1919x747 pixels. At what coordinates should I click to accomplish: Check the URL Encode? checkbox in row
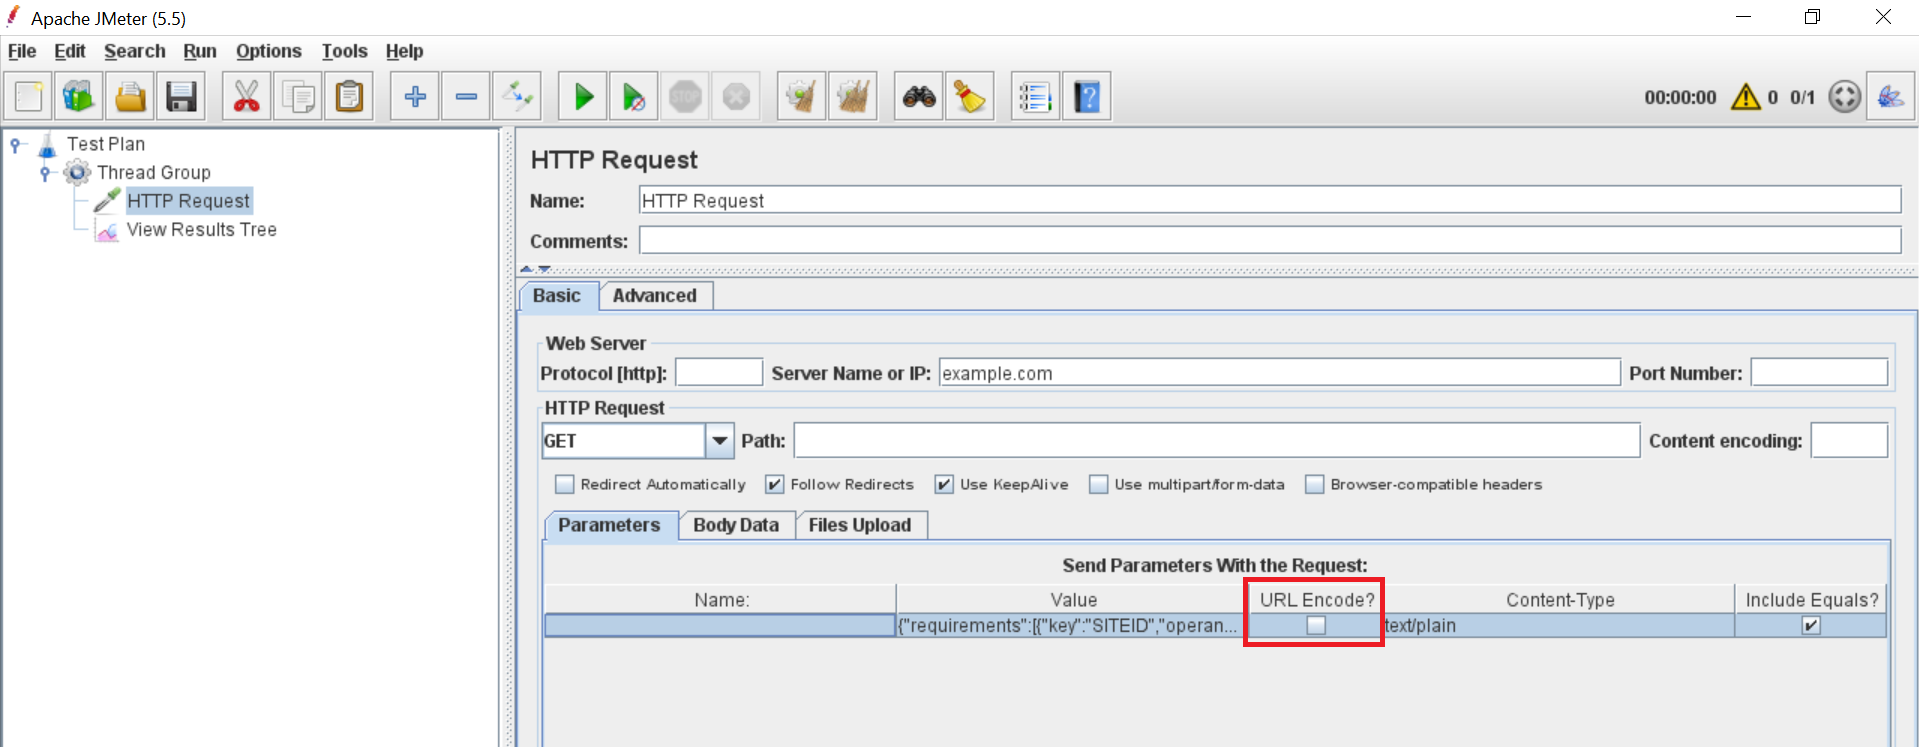pyautogui.click(x=1316, y=626)
